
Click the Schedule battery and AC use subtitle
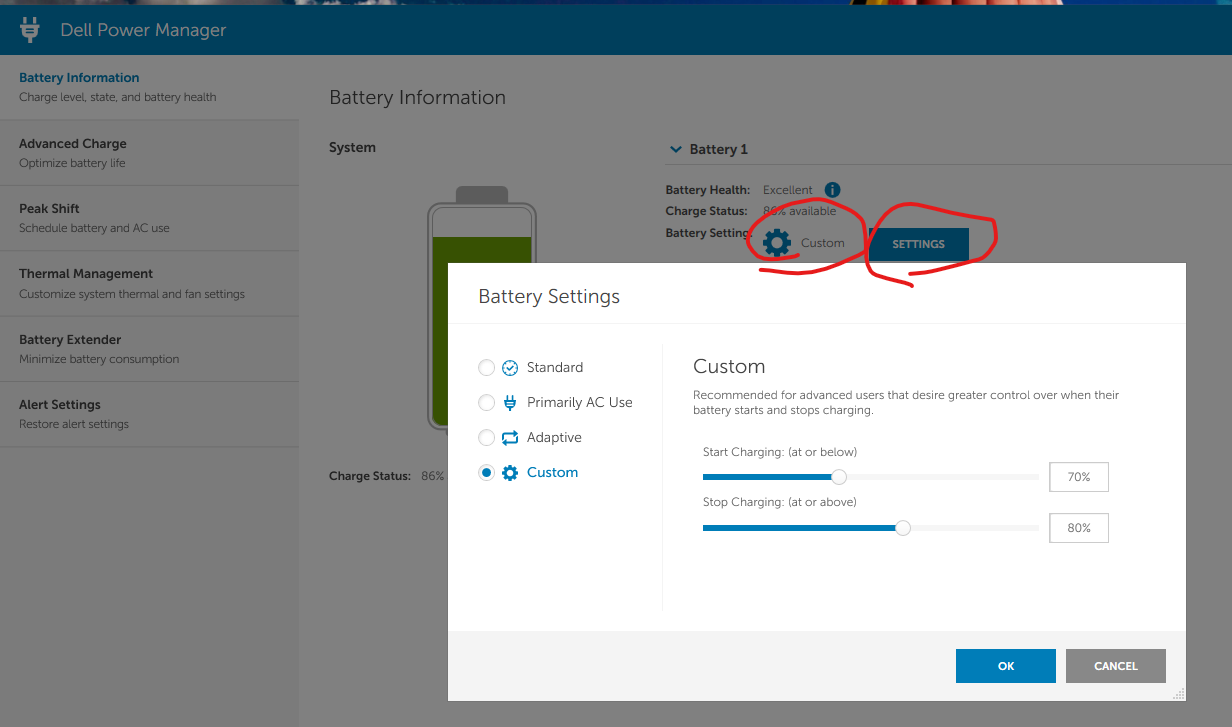point(94,228)
